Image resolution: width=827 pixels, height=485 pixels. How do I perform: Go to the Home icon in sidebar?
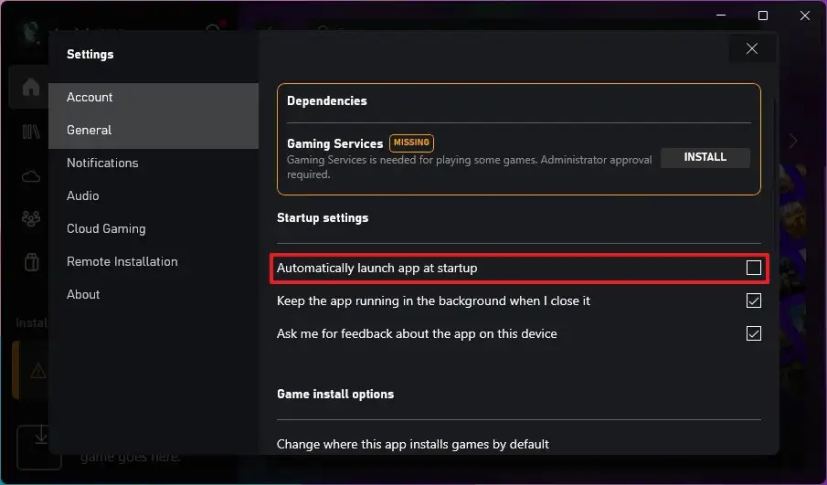point(30,88)
